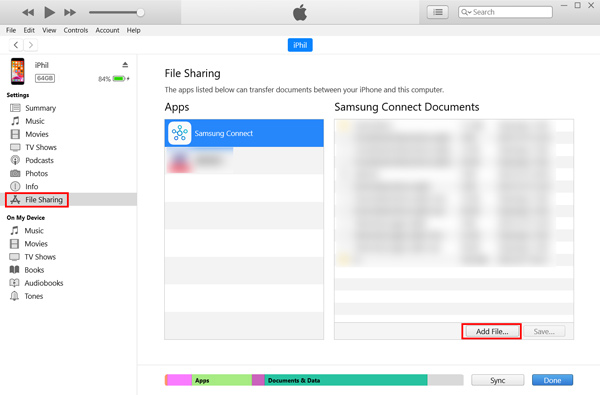Open the Controls menu
Image resolution: width=600 pixels, height=395 pixels.
[x=76, y=30]
